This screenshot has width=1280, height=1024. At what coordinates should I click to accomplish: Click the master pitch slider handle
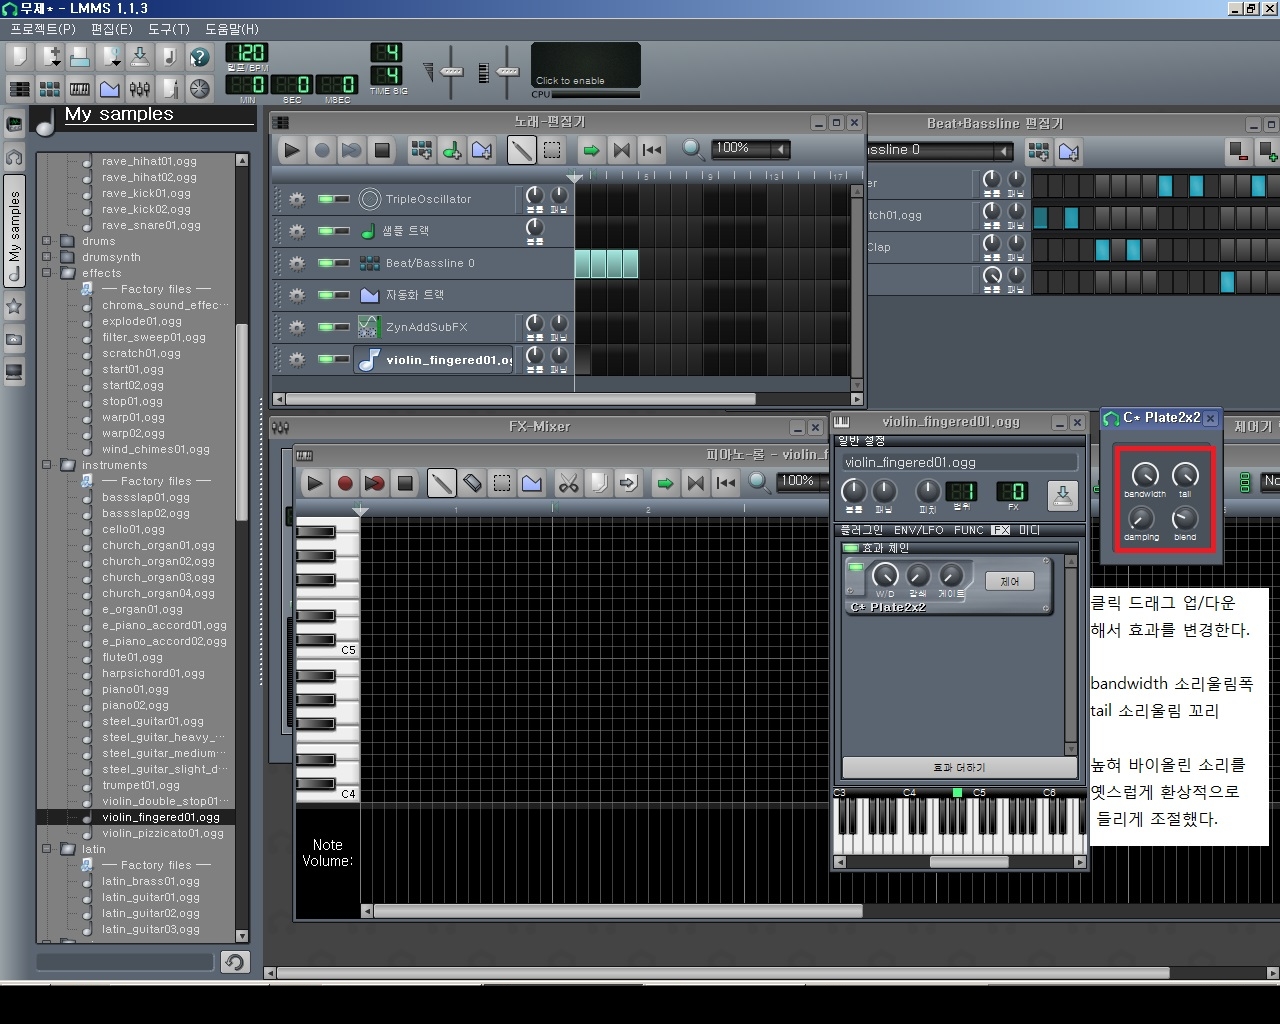pyautogui.click(x=508, y=71)
